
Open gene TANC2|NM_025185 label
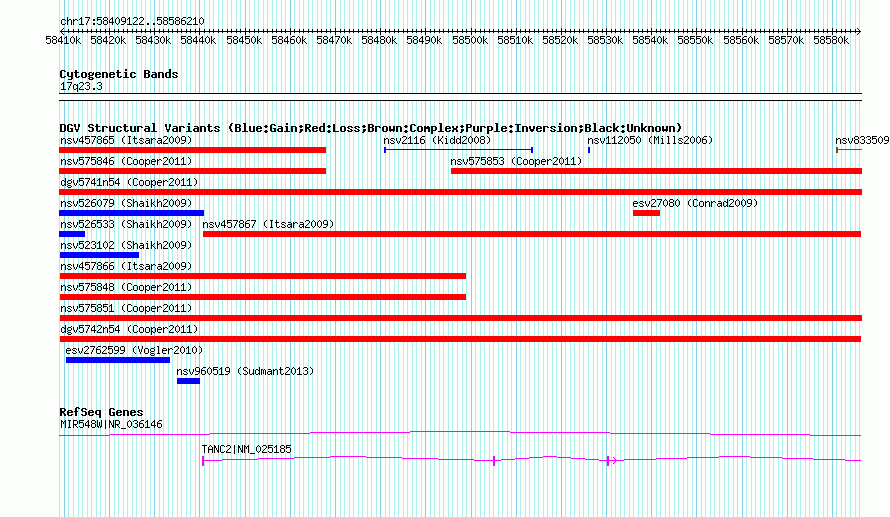click(x=246, y=449)
